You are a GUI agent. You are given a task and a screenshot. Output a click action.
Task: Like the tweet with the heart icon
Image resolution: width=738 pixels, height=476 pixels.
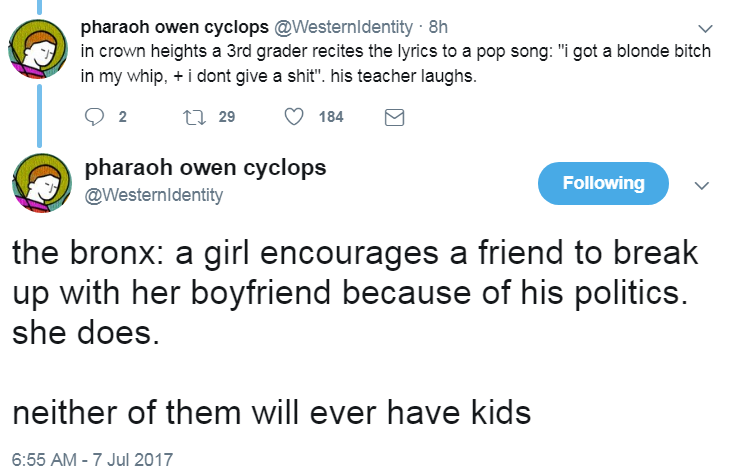295,117
